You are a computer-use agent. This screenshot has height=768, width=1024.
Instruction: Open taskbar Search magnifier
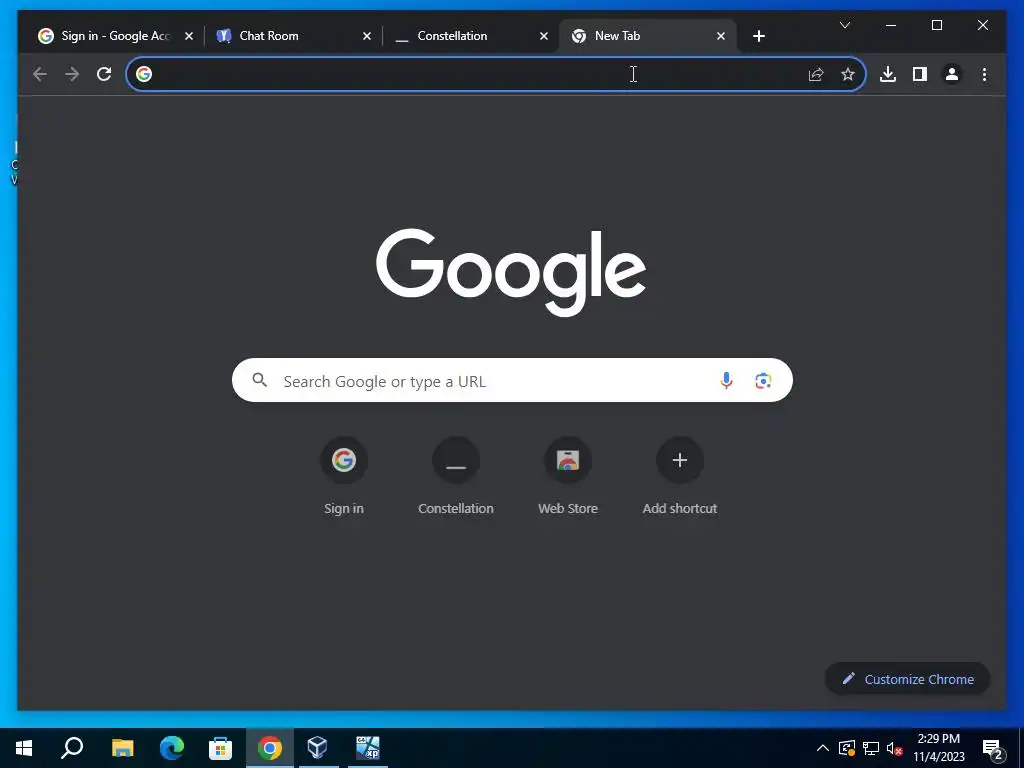click(x=72, y=748)
